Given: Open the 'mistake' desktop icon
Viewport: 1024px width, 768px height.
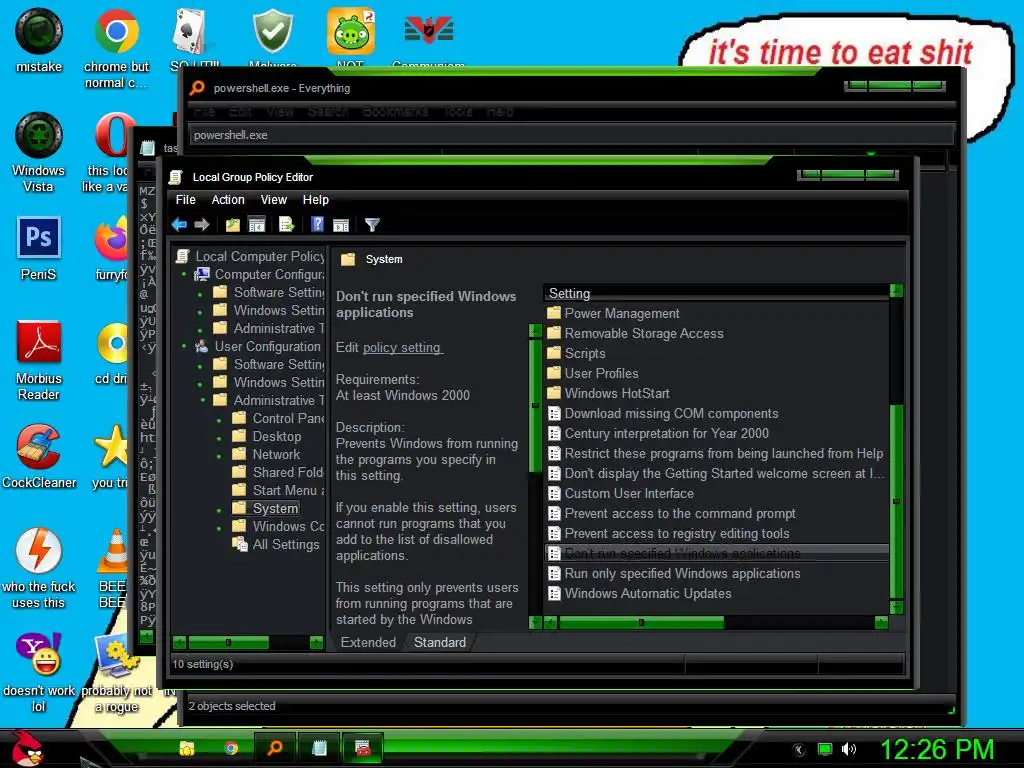Looking at the screenshot, I should (x=39, y=40).
